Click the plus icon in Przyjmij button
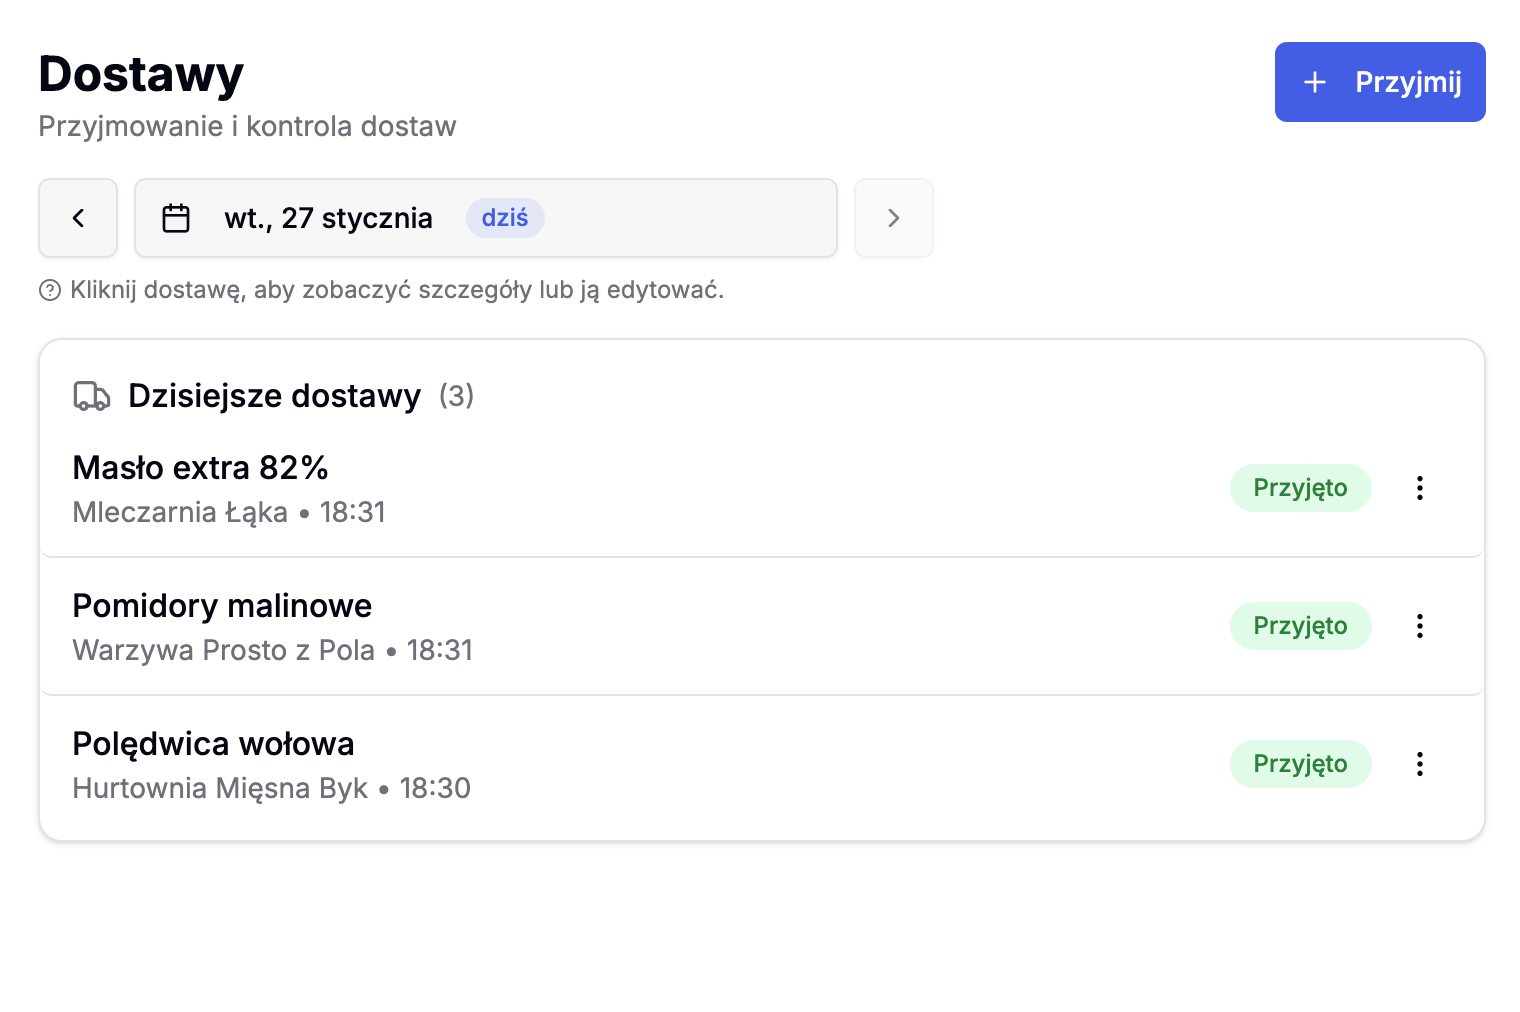Viewport: 1520px width, 1012px height. click(1315, 82)
